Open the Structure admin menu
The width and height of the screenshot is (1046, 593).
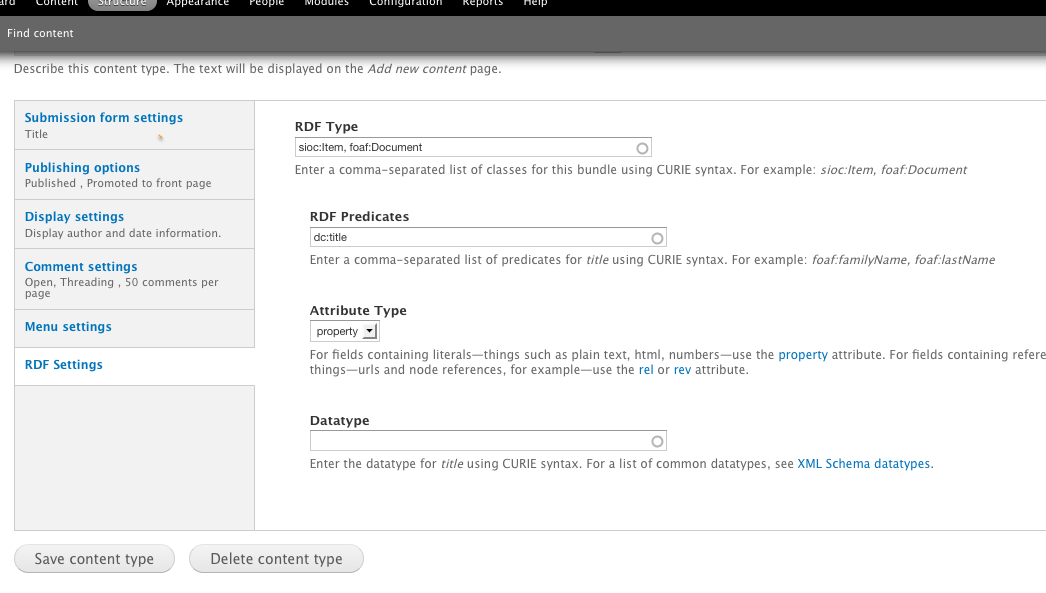pyautogui.click(x=121, y=4)
